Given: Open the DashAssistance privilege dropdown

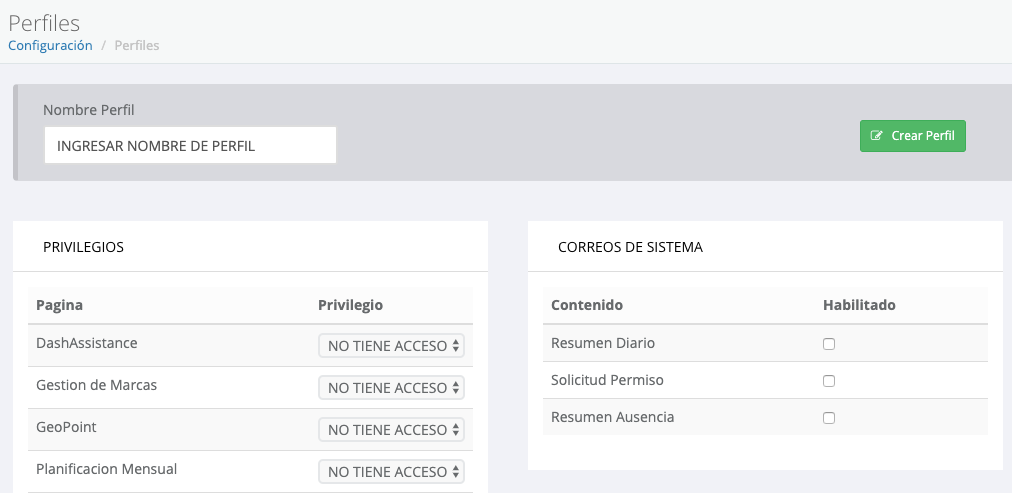Looking at the screenshot, I should coord(391,346).
